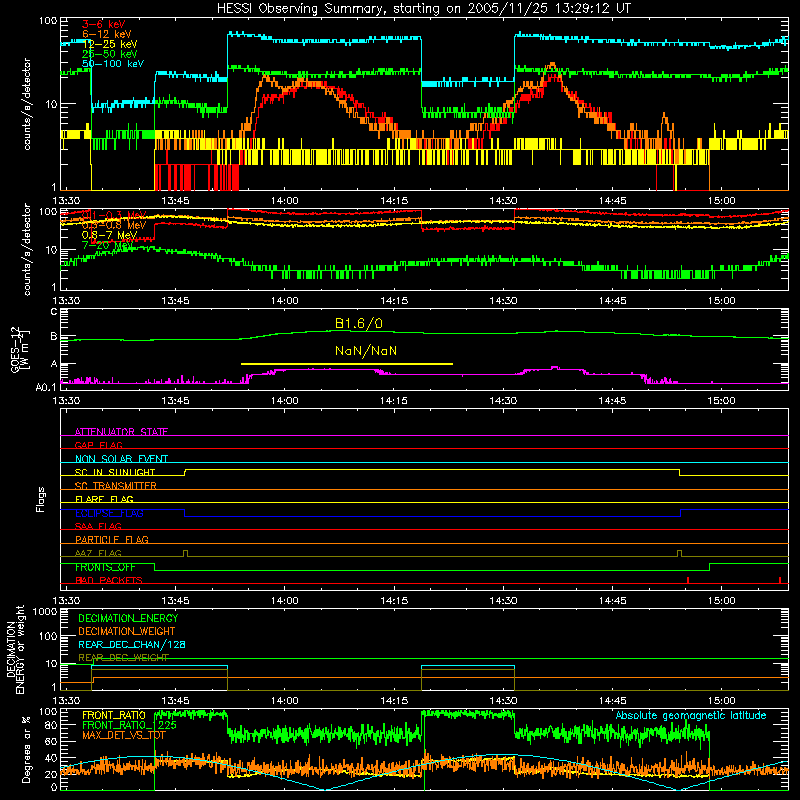Click the FRONTS_OFF flag label
The image size is (800, 800).
pos(105,567)
